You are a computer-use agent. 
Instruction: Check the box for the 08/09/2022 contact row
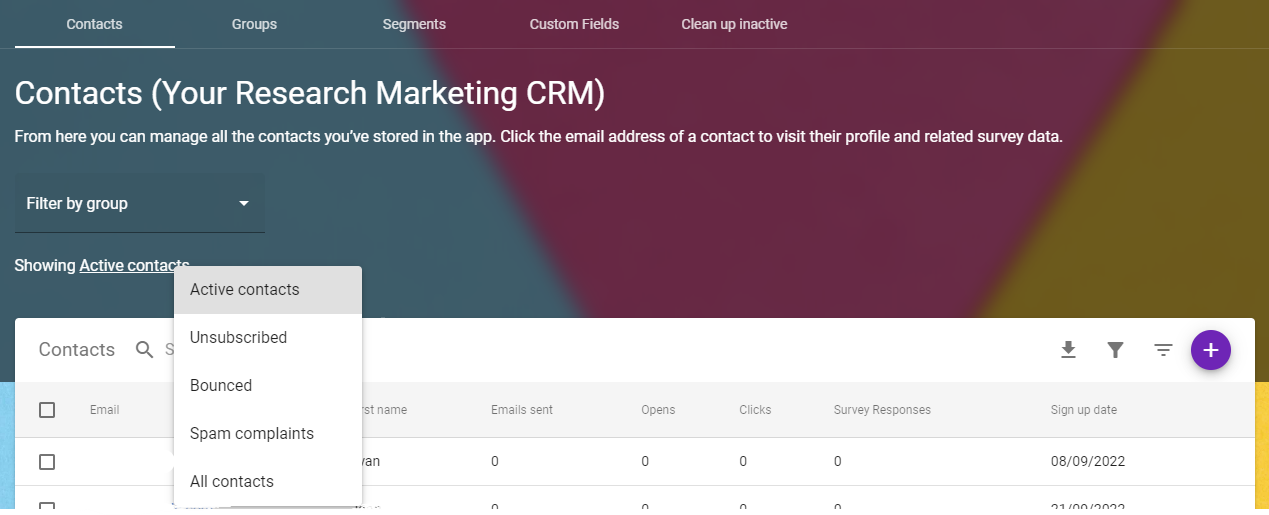point(47,462)
